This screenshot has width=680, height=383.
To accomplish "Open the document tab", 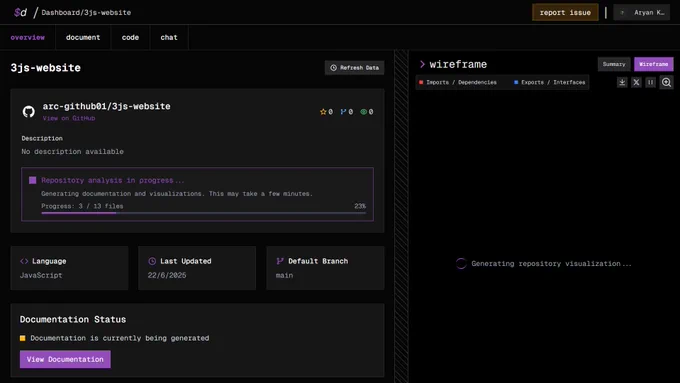I will 83,37.
